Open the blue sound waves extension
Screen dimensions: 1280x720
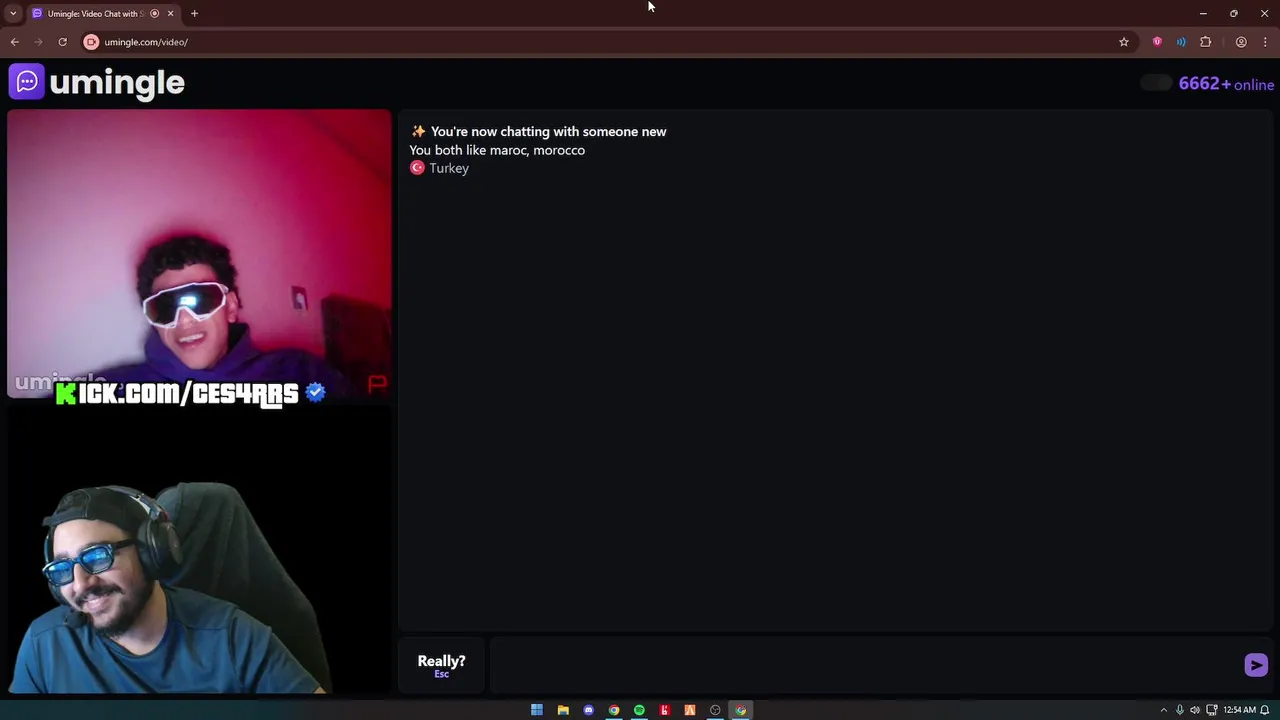[1181, 42]
